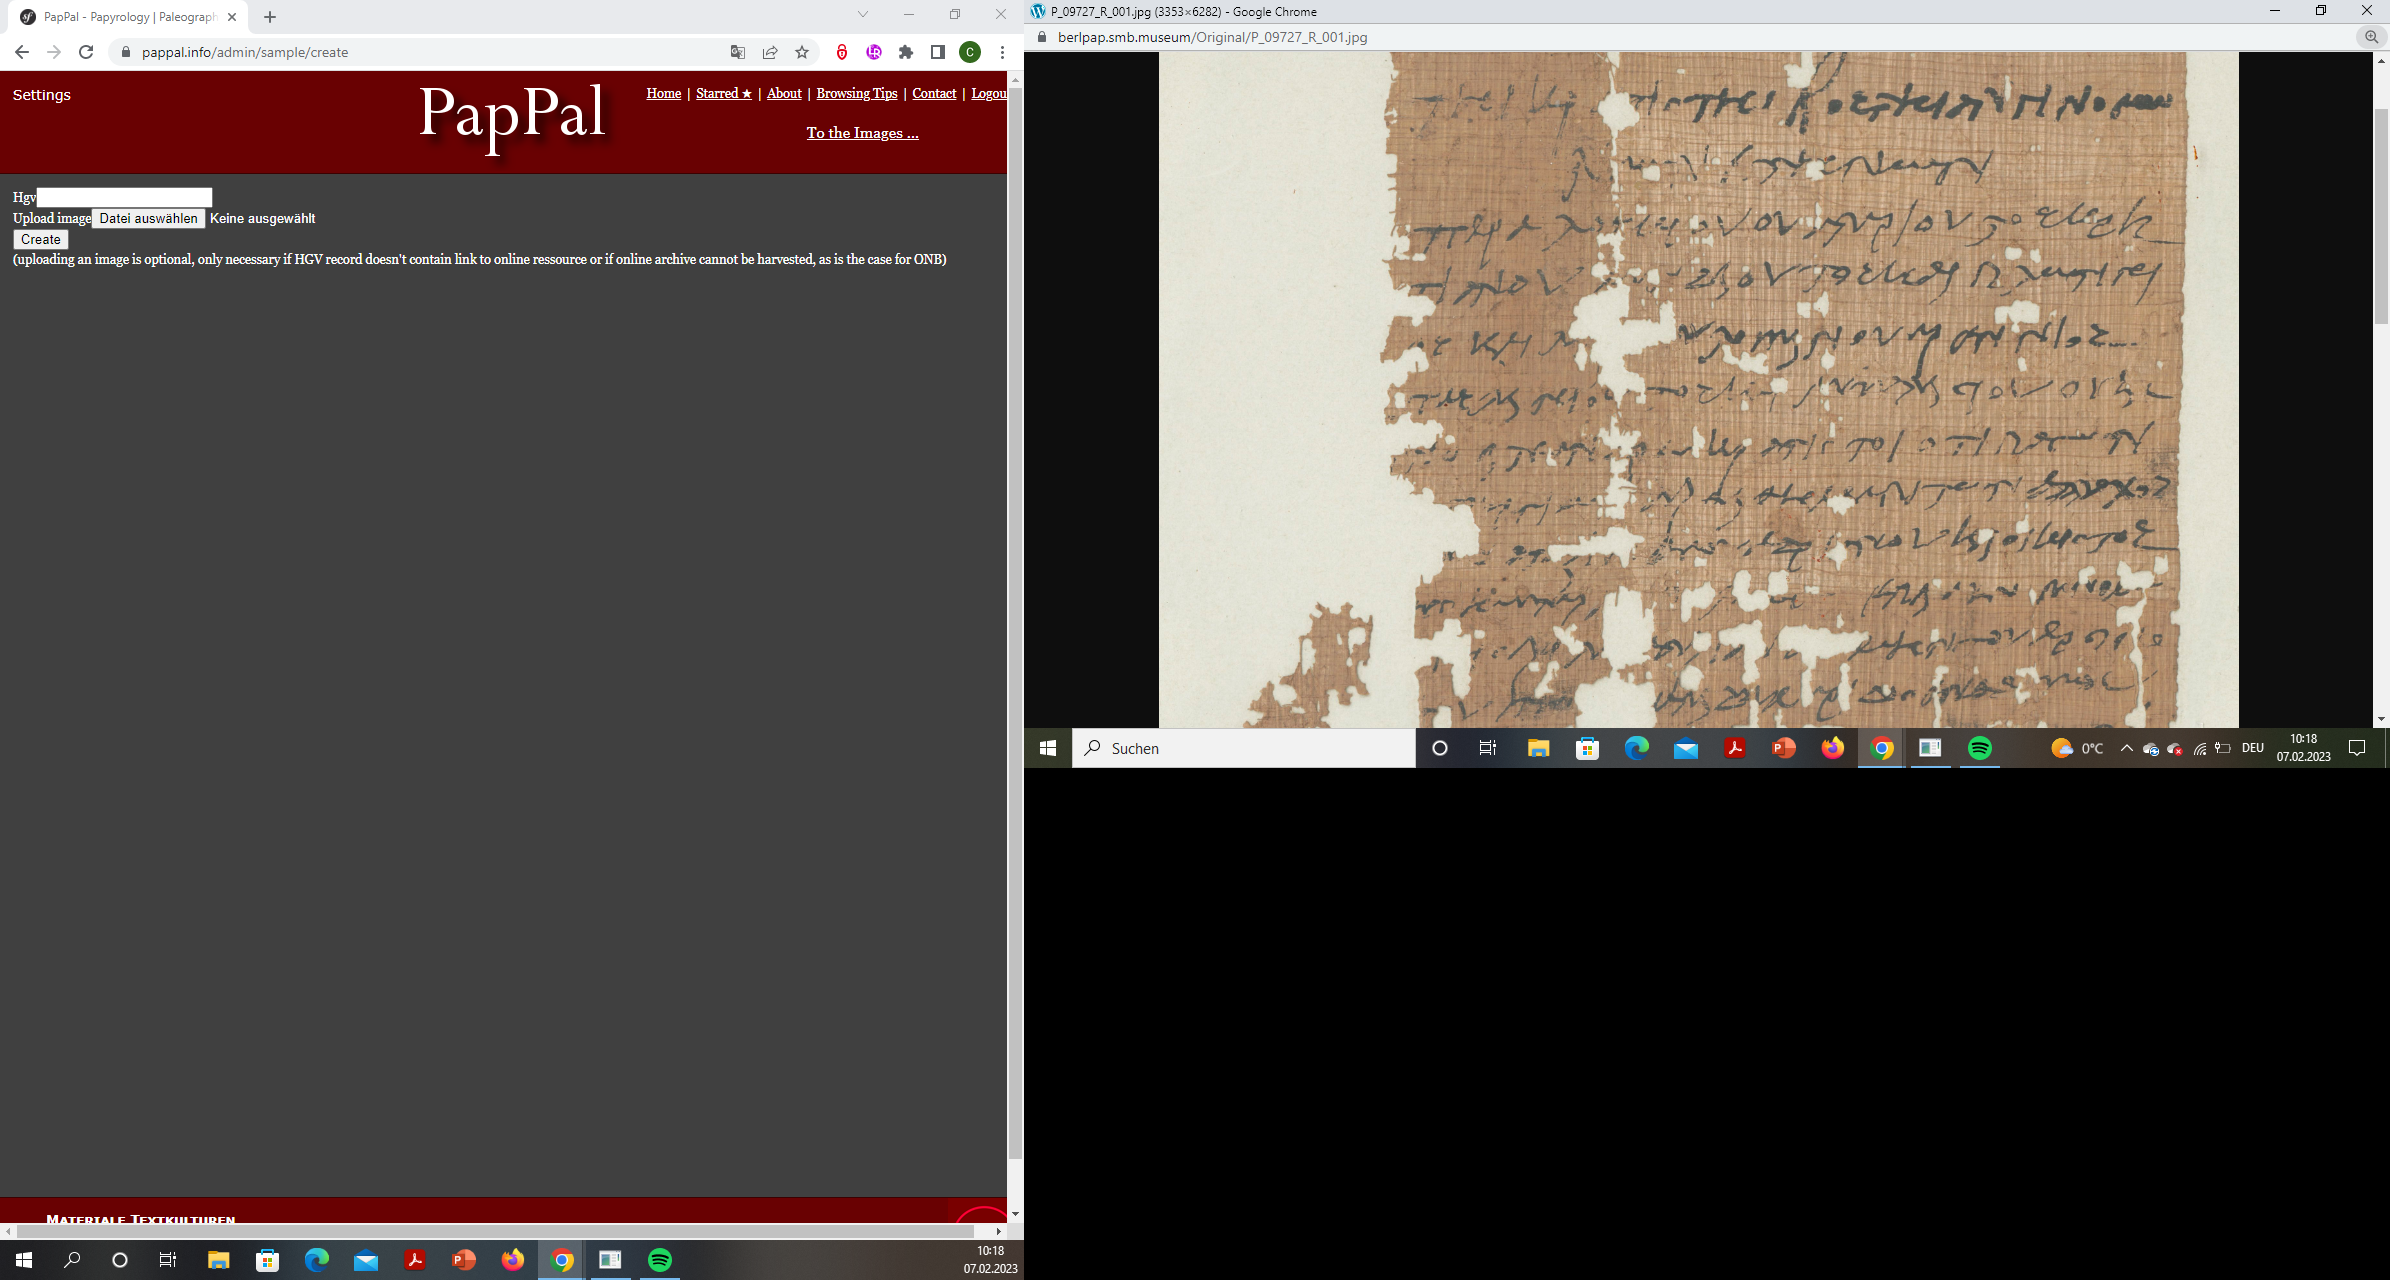
Task: Click the forward arrow in PapPal browser
Action: point(54,52)
